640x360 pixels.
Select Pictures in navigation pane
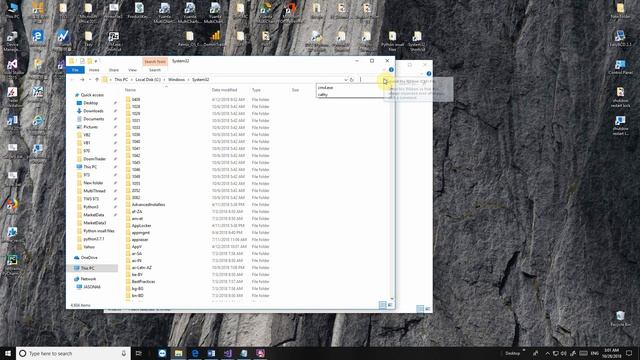coord(90,127)
